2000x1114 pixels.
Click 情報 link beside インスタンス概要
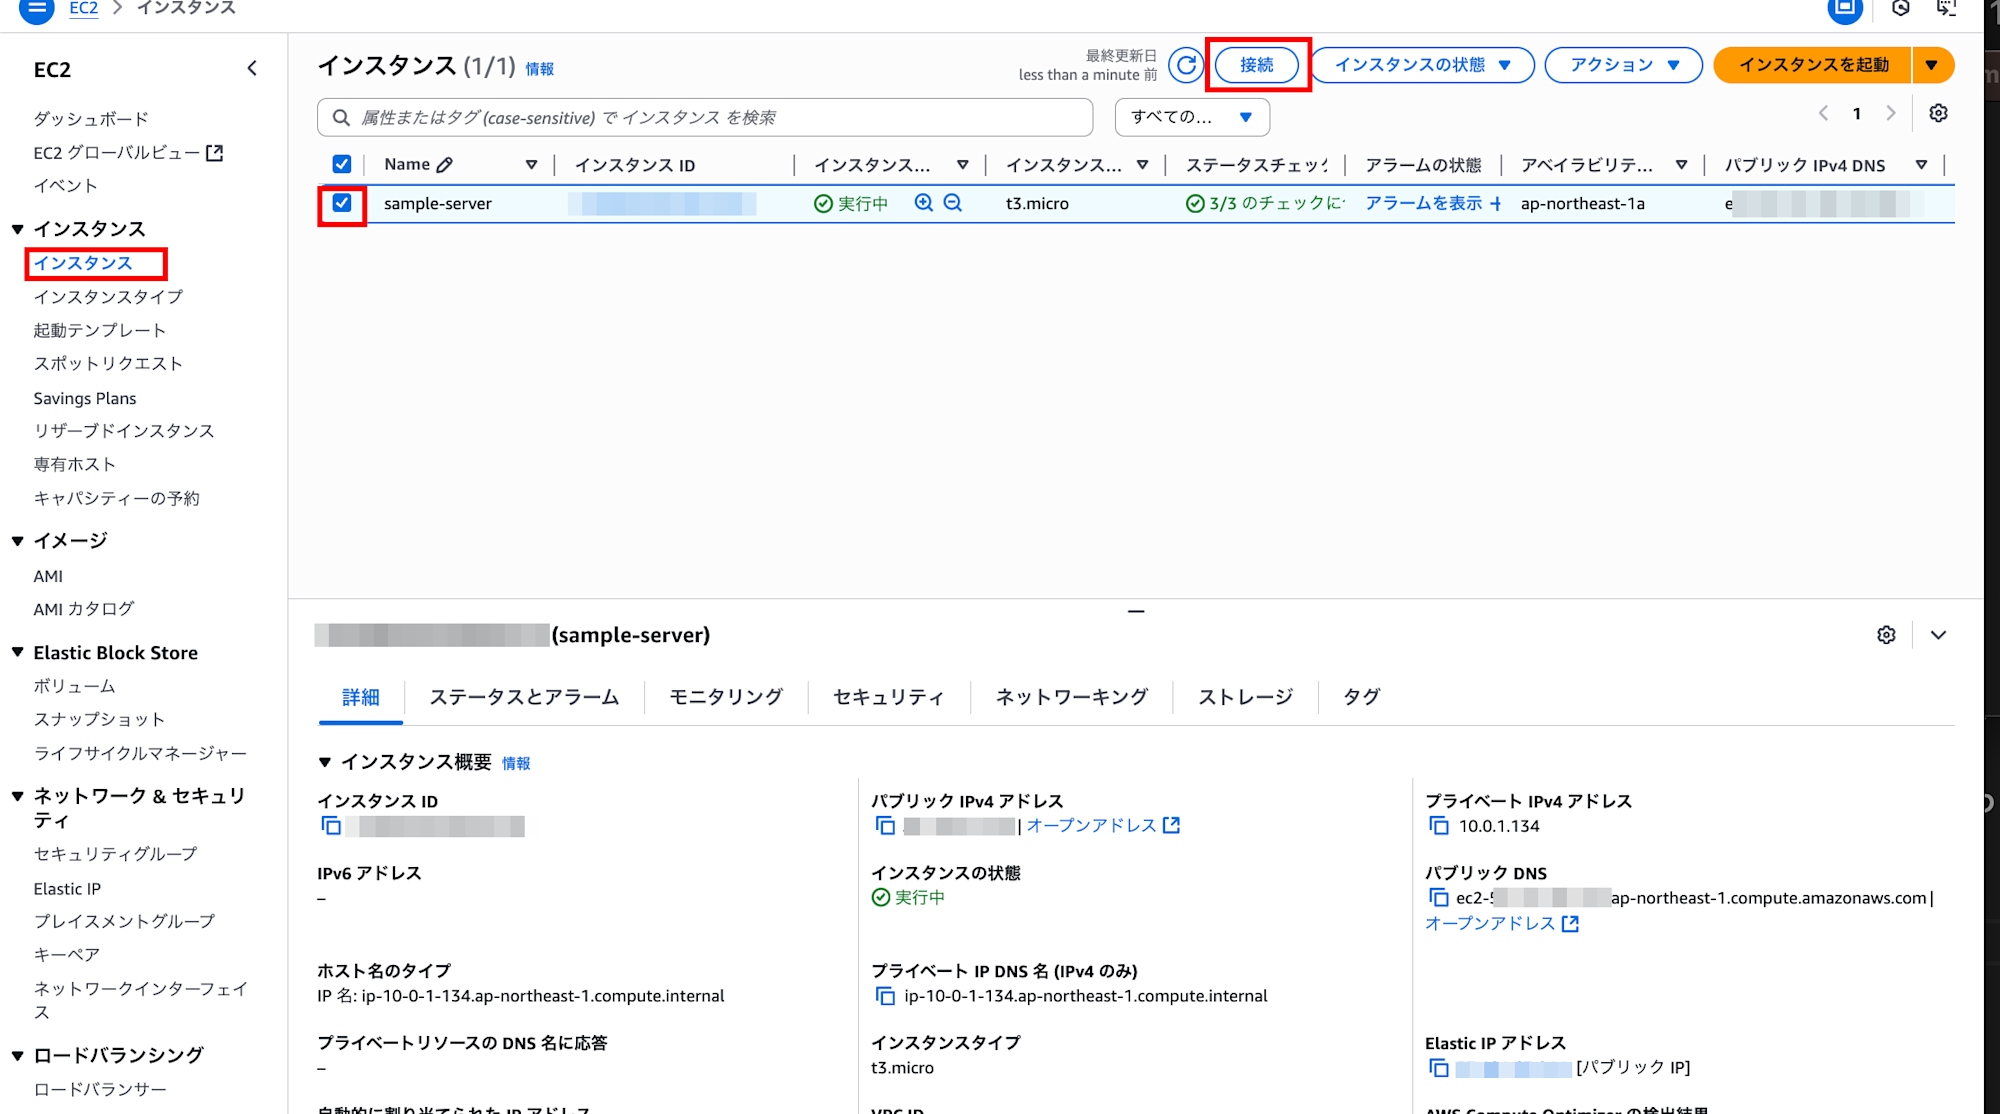coord(516,764)
